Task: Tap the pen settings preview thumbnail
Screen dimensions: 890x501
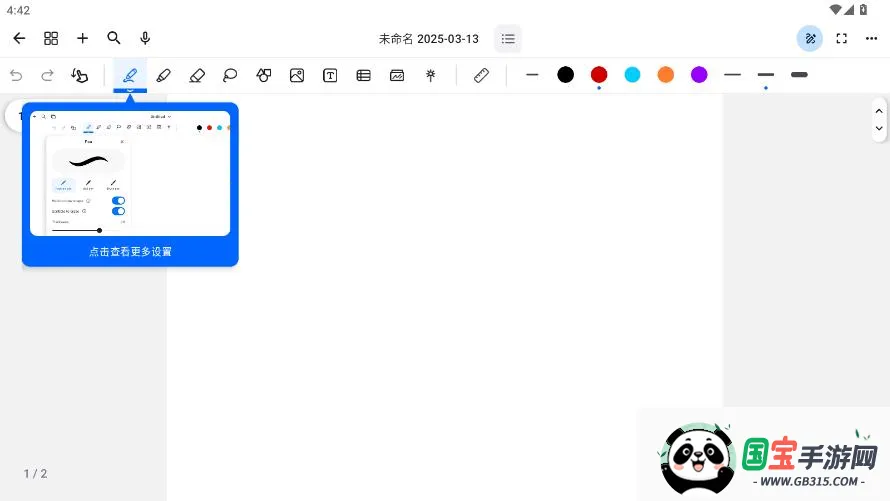Action: [x=130, y=173]
